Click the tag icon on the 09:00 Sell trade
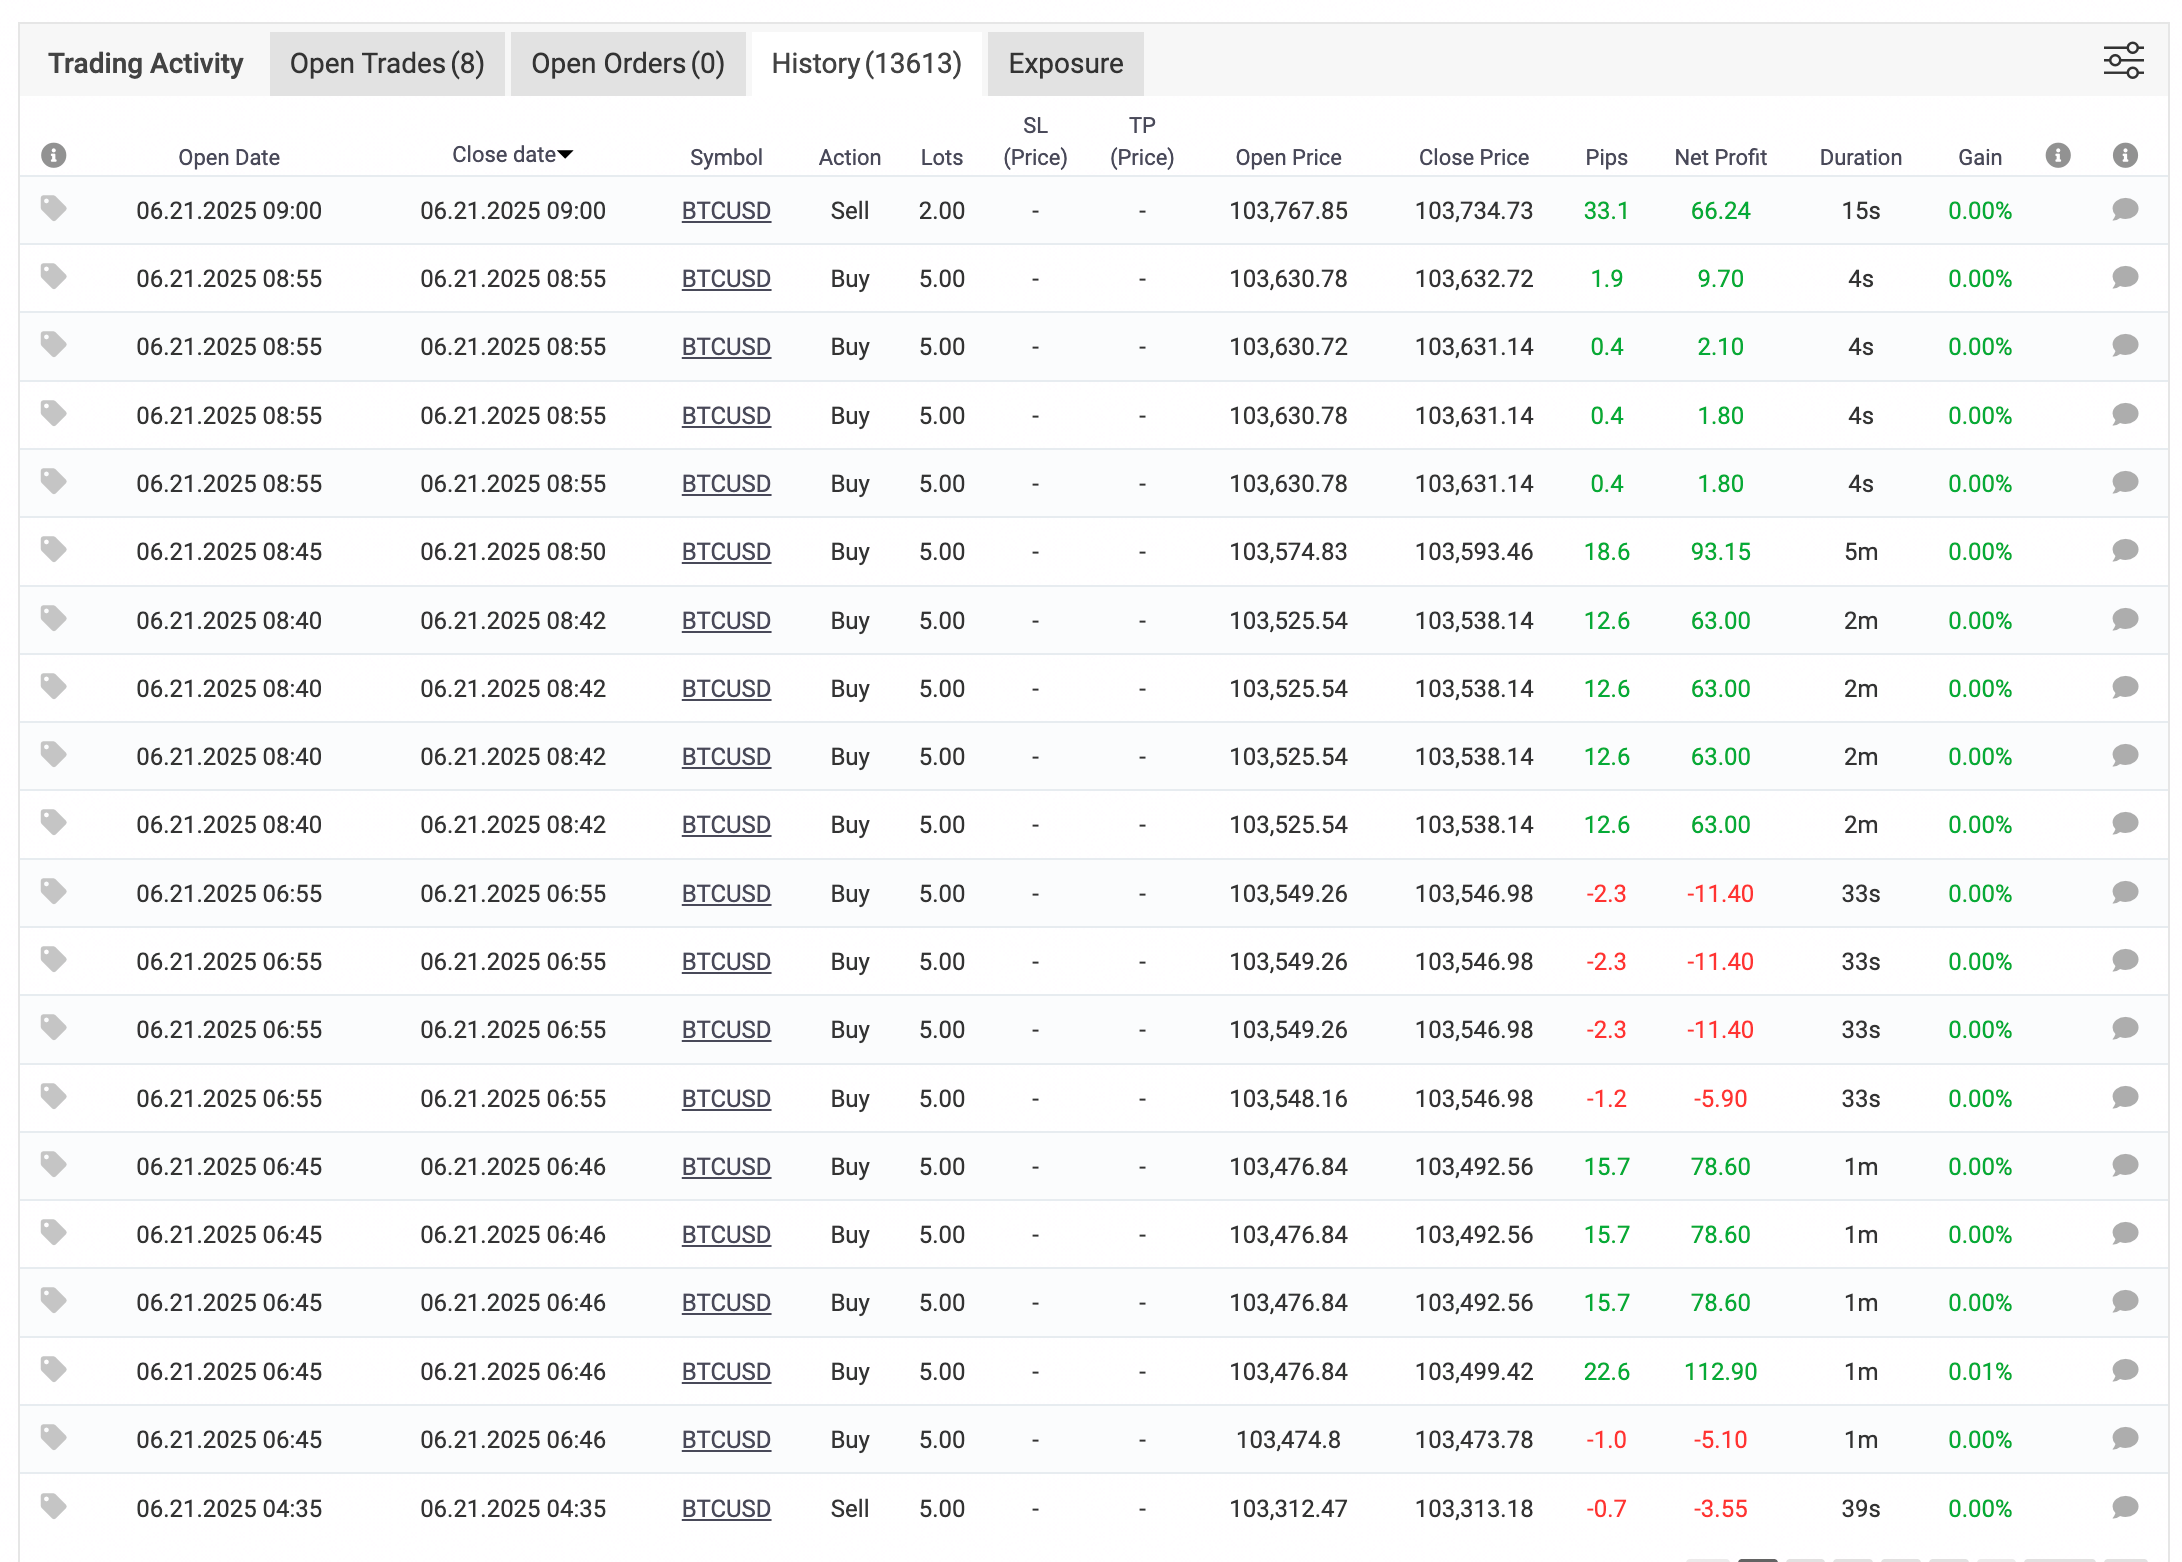Image resolution: width=2182 pixels, height=1562 pixels. pyautogui.click(x=54, y=209)
